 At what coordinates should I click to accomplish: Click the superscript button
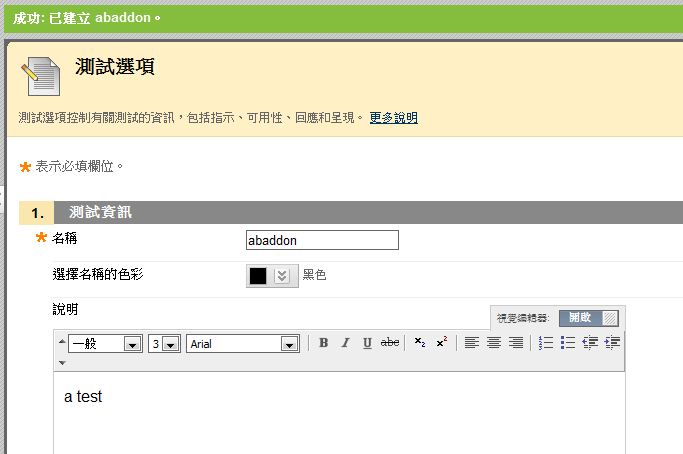click(x=441, y=343)
